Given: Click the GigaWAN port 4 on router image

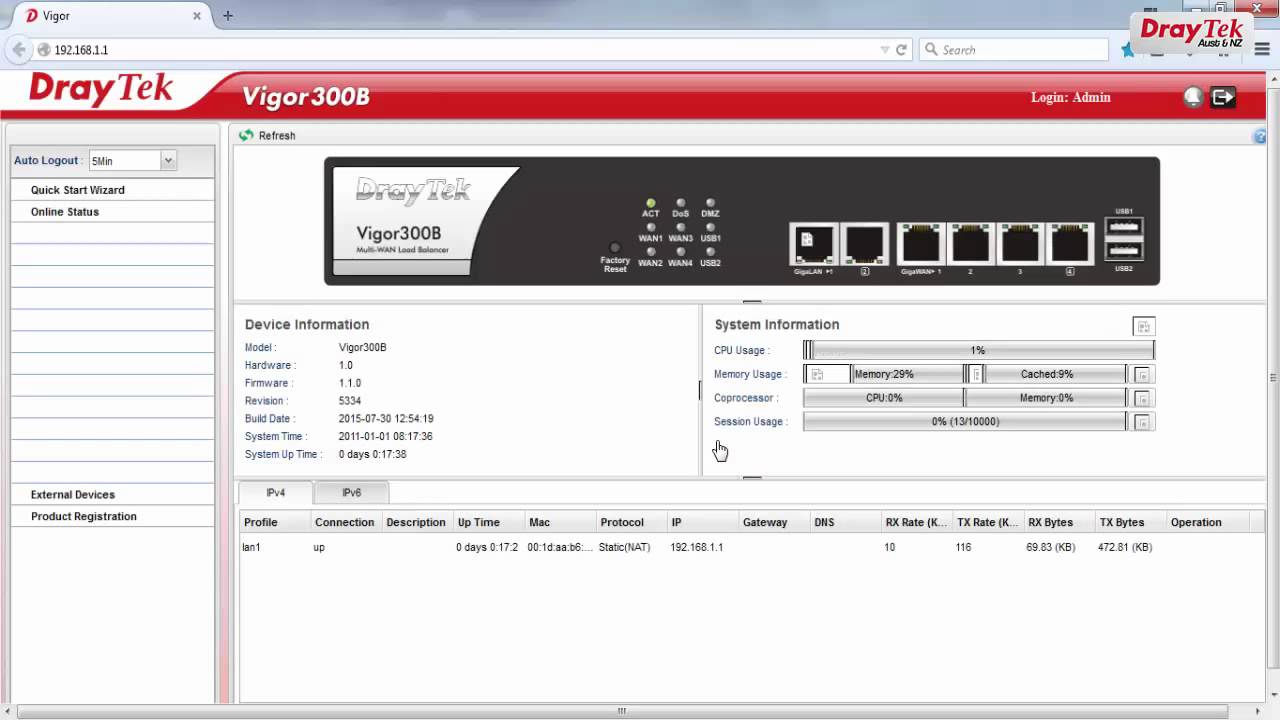Looking at the screenshot, I should pos(1070,243).
